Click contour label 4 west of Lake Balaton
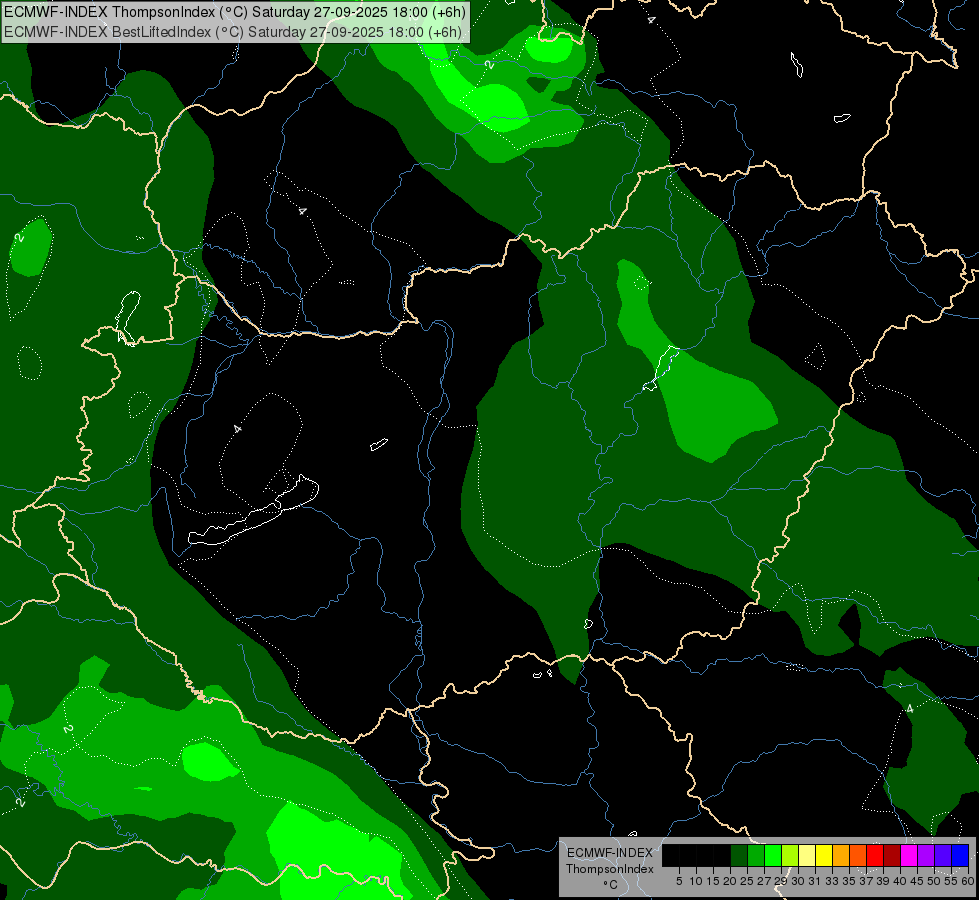979x900 pixels. pyautogui.click(x=238, y=429)
